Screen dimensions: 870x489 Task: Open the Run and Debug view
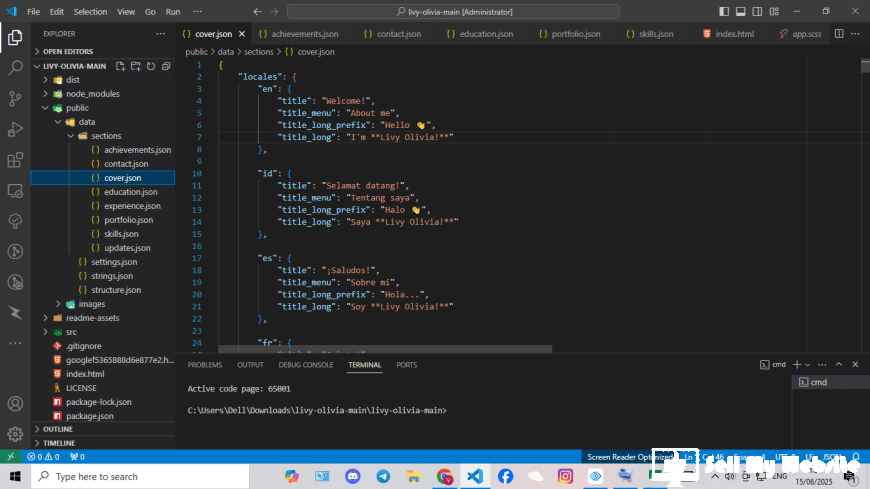pos(15,129)
